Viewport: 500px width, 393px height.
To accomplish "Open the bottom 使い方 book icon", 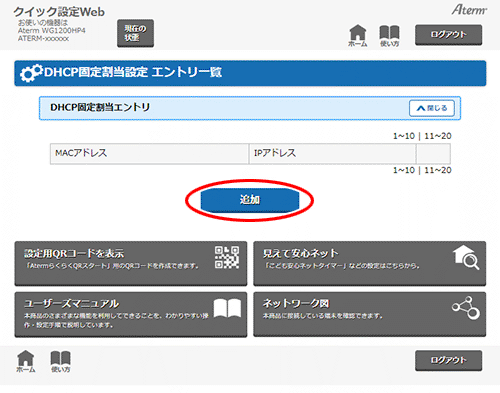I will 60,361.
